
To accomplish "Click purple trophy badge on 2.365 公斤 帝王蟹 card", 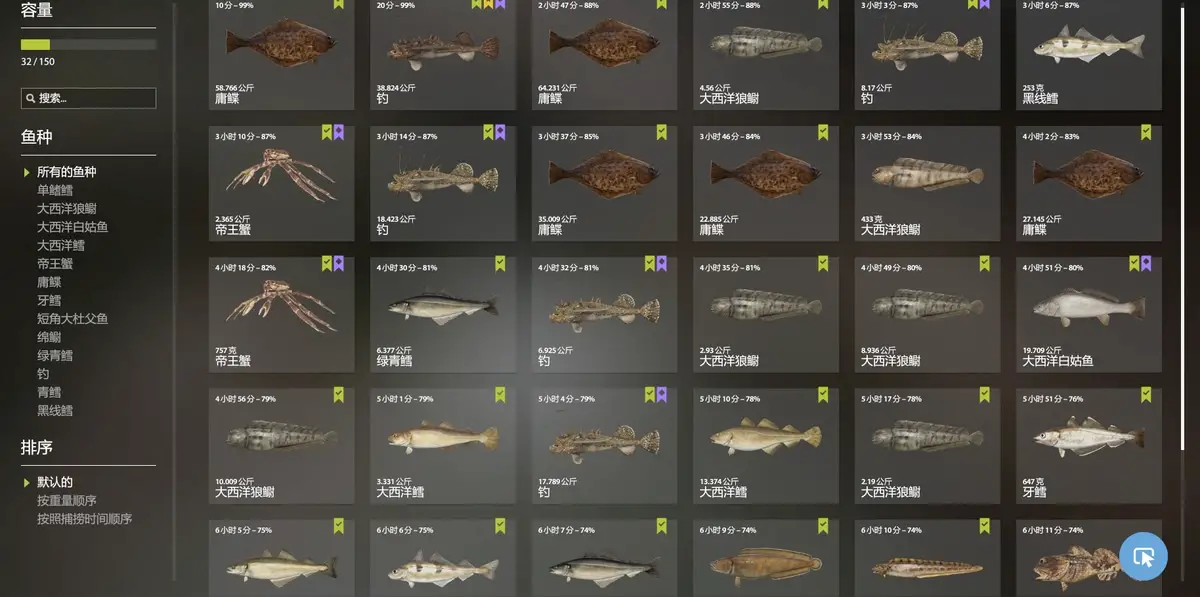I will click(338, 132).
